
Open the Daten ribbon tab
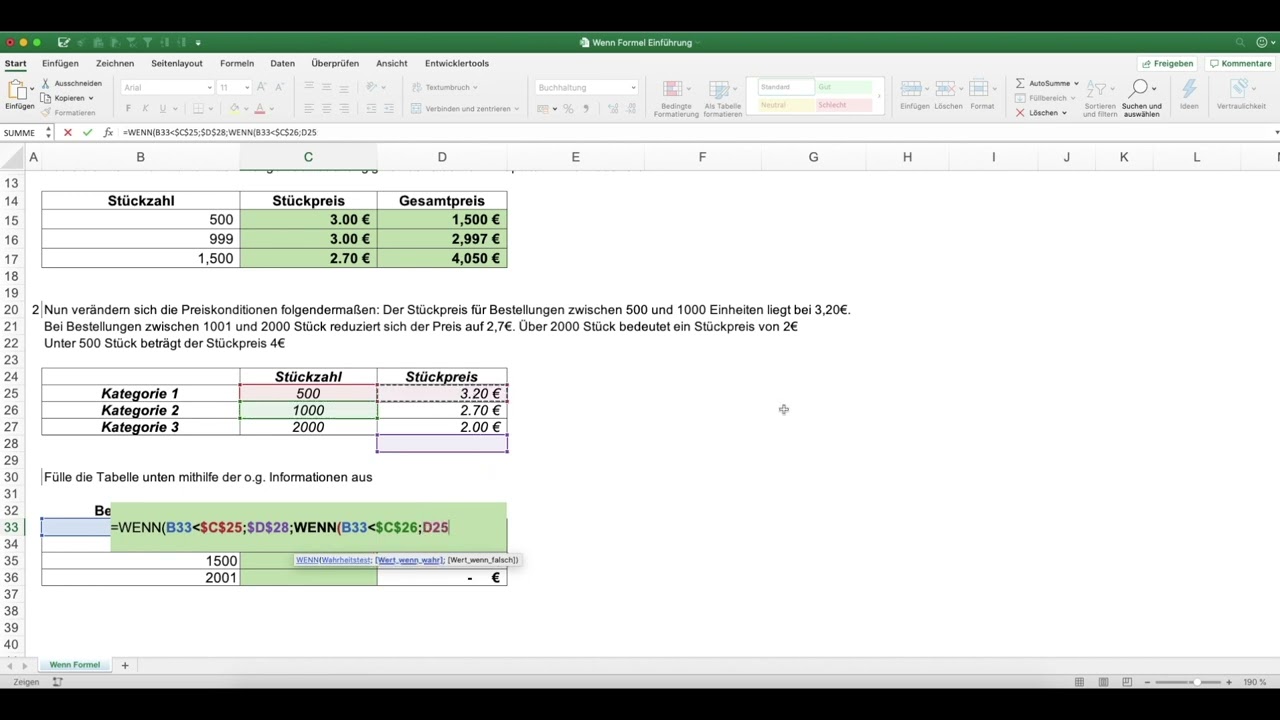click(x=282, y=63)
